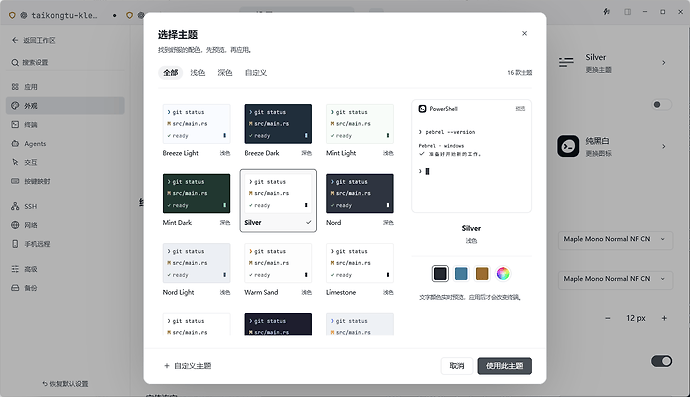Click 使用此主题 to apply the theme
Screen dimensions: 690x397
504,366
